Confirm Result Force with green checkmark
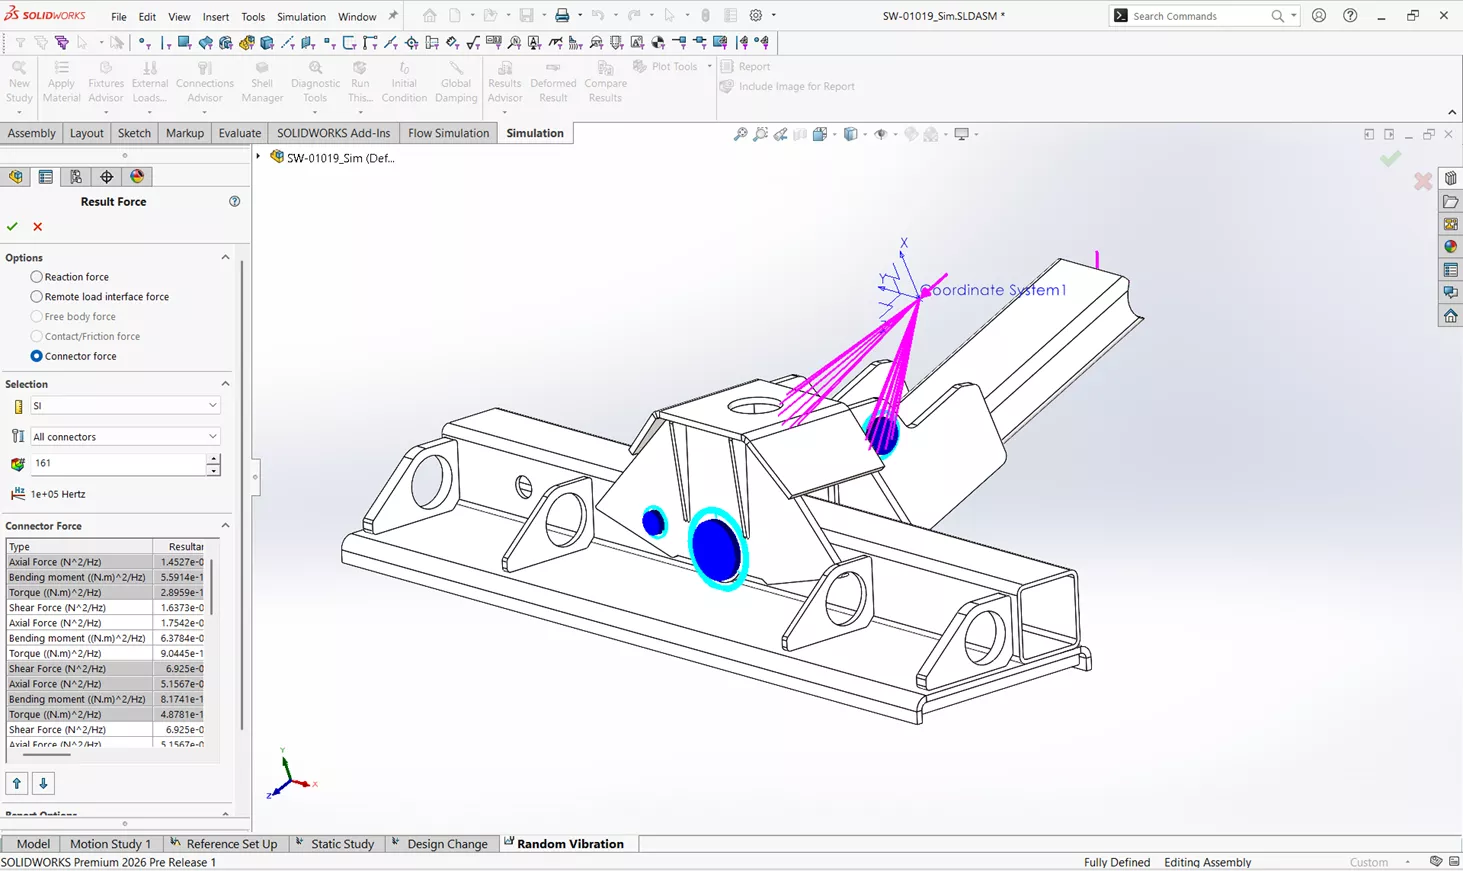1463x871 pixels. (12, 226)
